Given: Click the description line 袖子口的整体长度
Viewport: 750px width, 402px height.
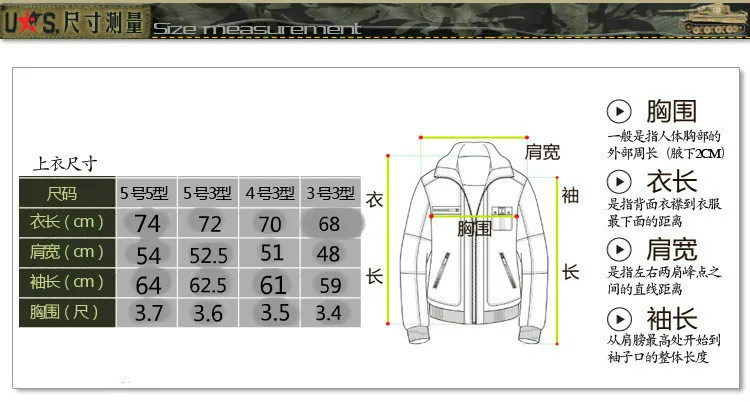Looking at the screenshot, I should [x=658, y=357].
